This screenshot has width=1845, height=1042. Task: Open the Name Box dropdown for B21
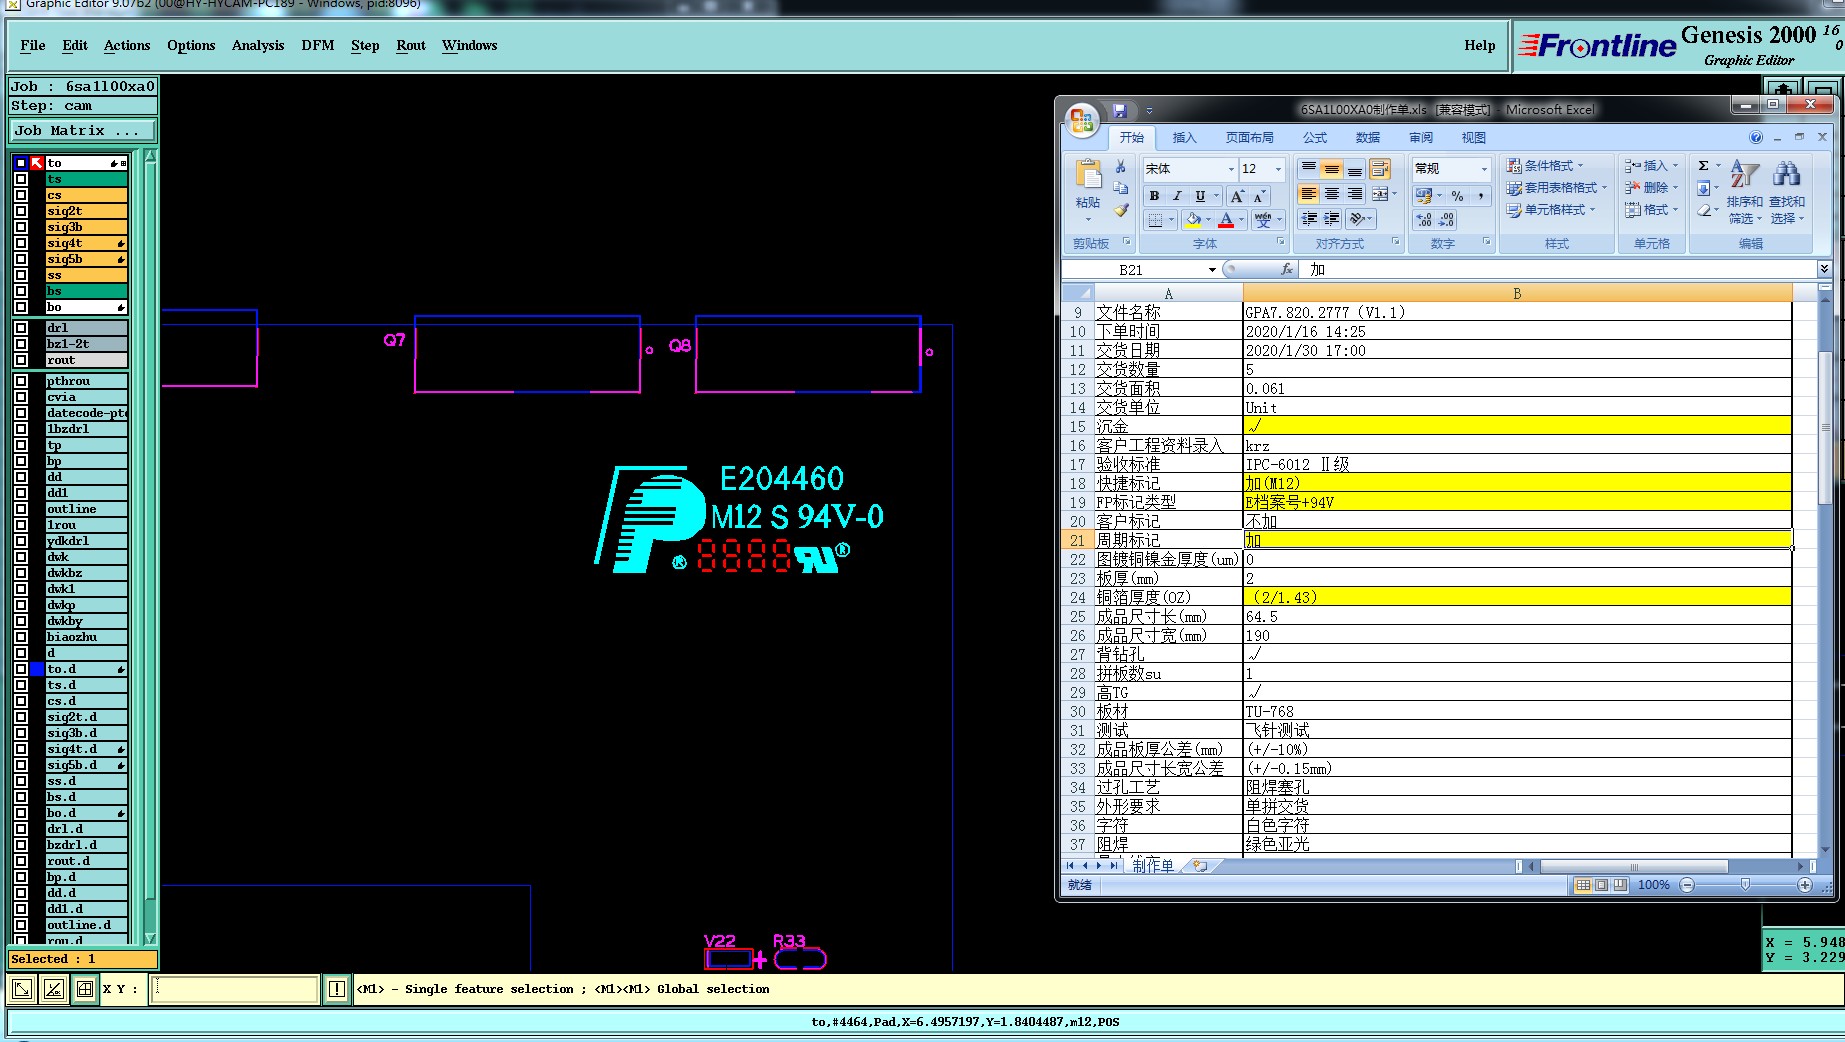[x=1212, y=269]
